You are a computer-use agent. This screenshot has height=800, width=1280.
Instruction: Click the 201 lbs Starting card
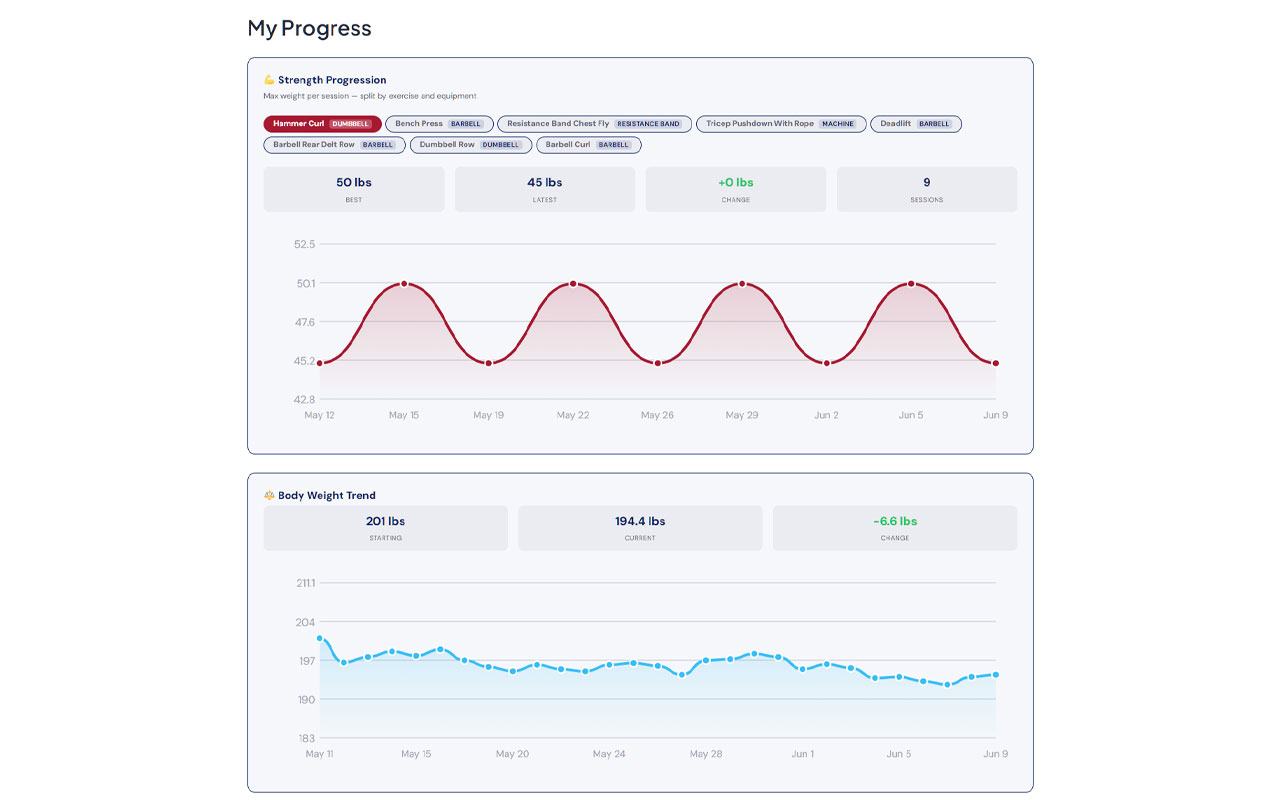(x=386, y=528)
